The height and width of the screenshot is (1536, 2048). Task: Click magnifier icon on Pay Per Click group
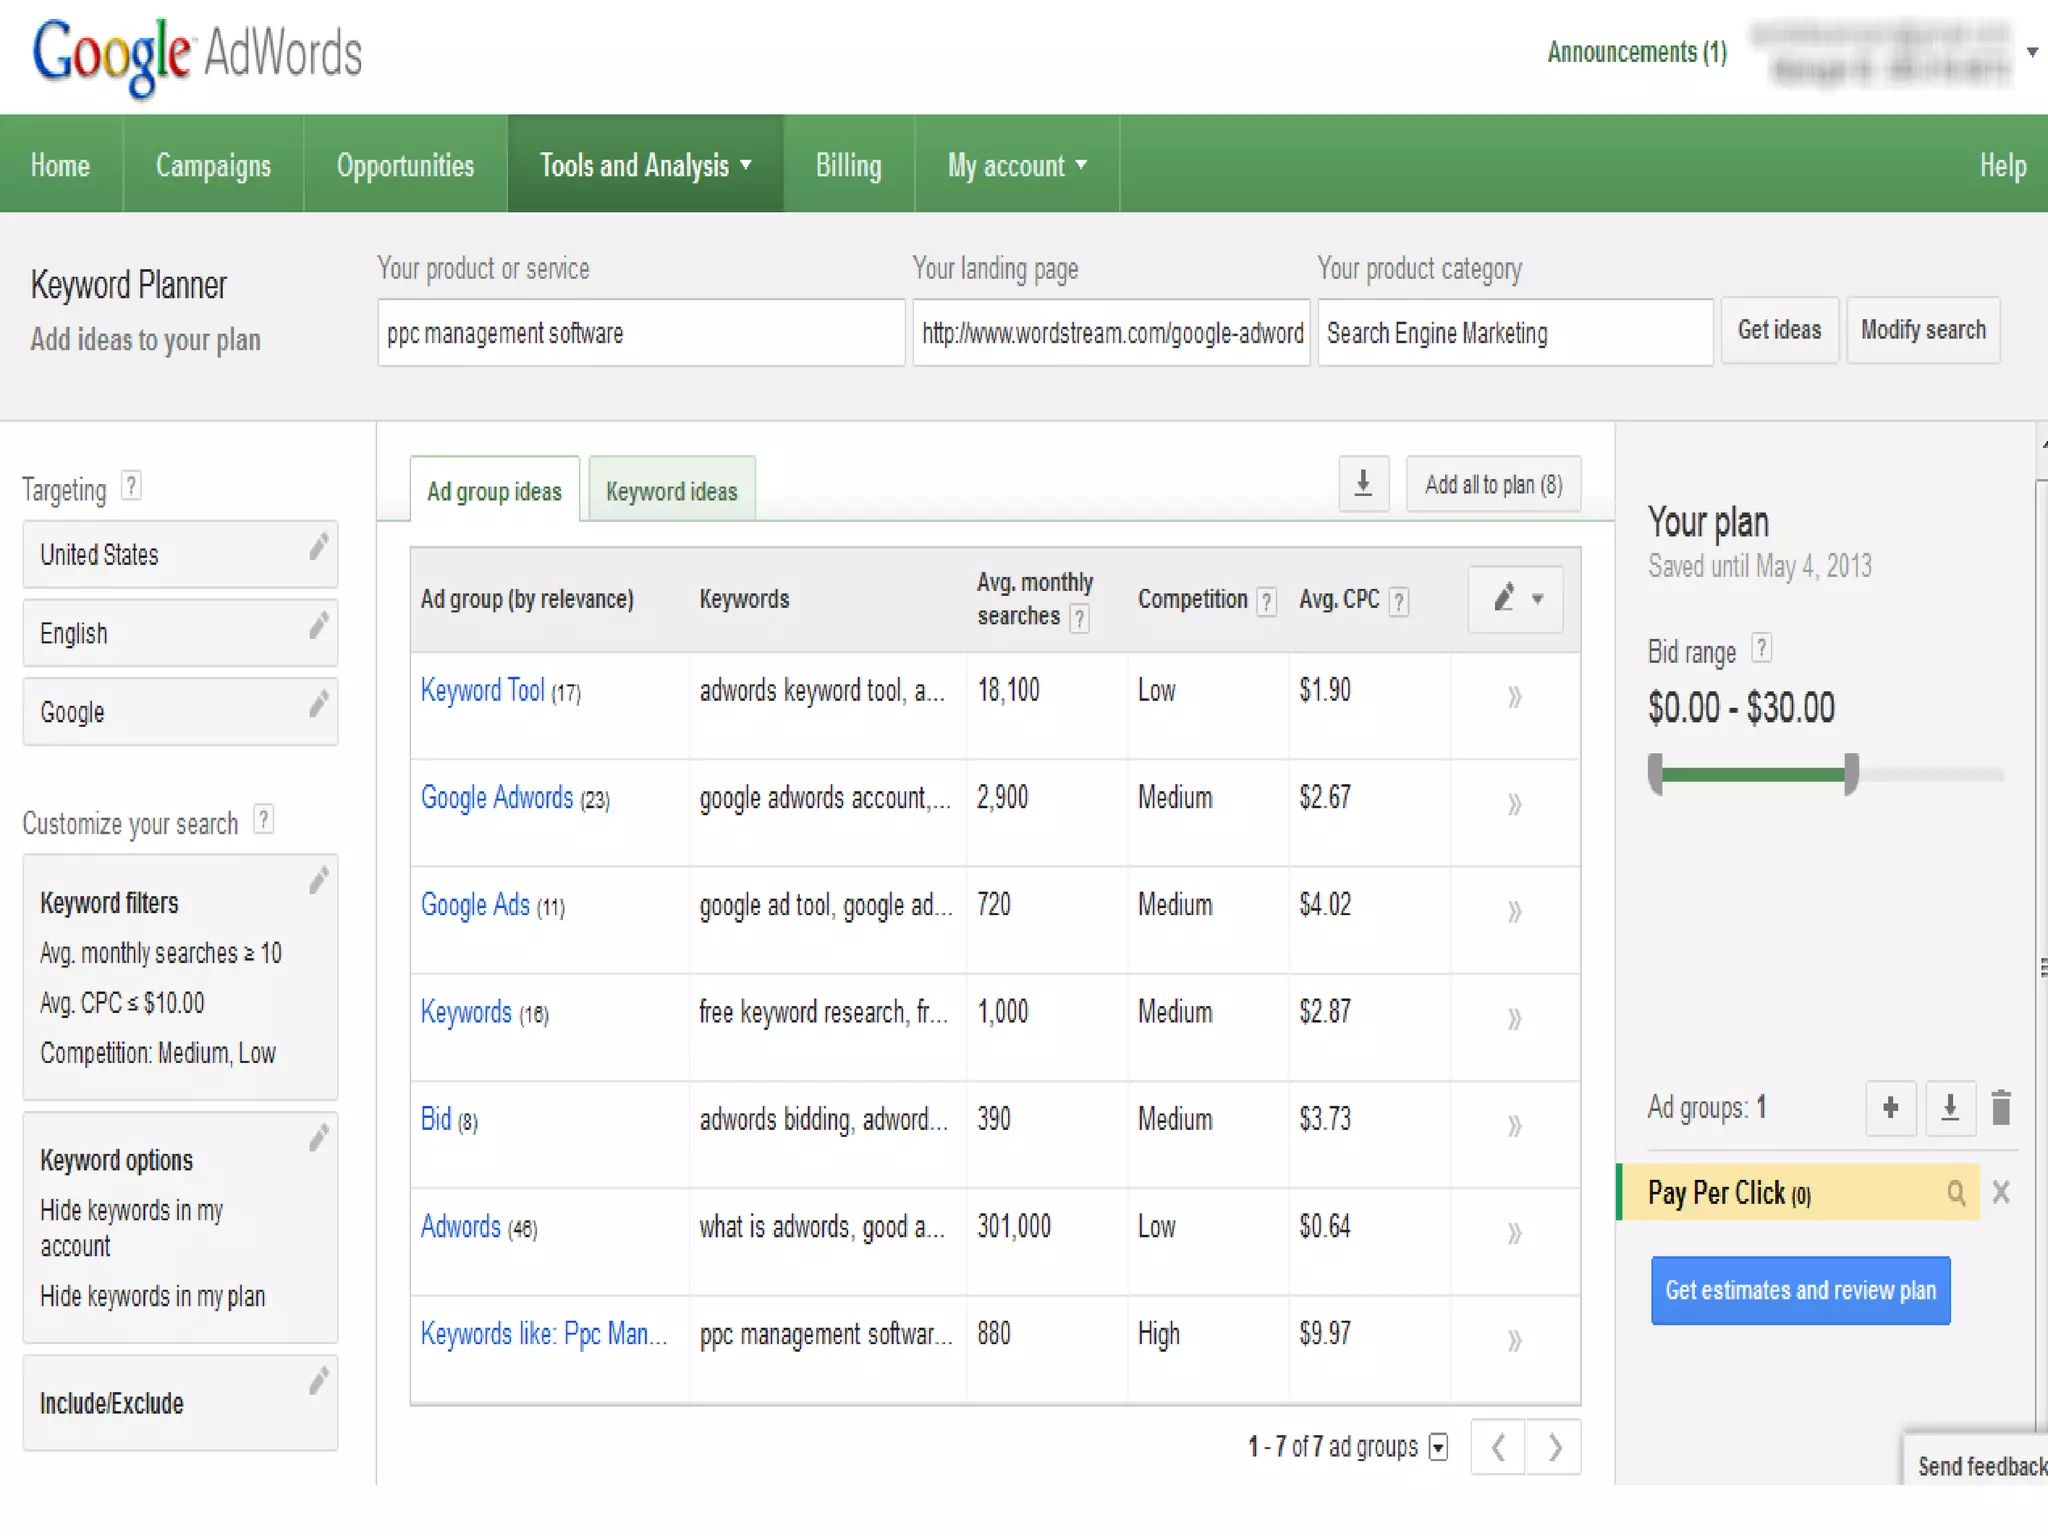(x=1955, y=1192)
